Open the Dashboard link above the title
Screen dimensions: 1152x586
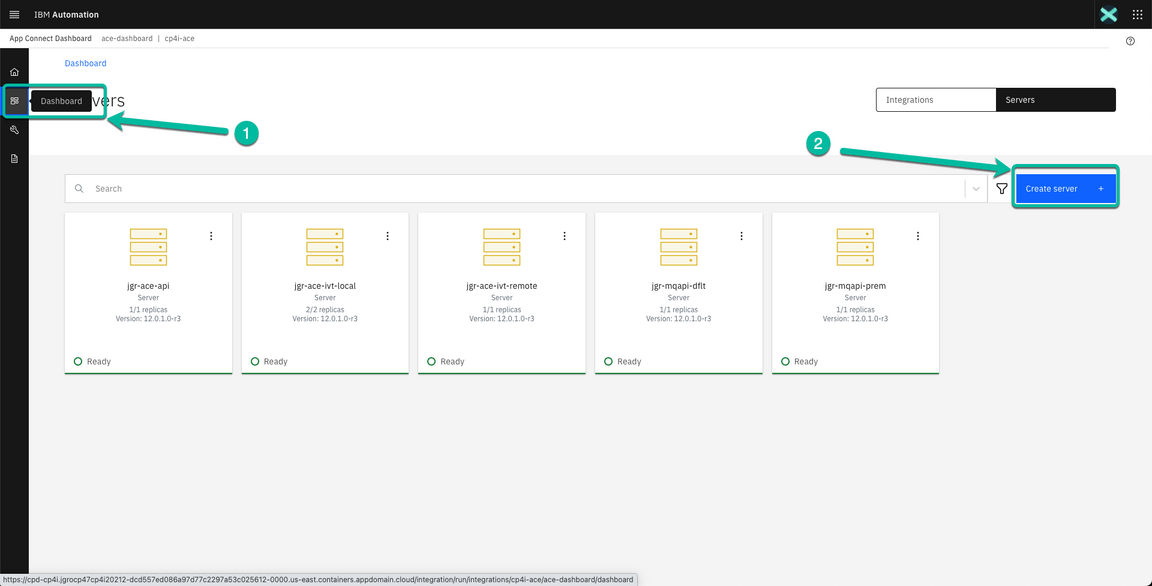click(x=85, y=62)
